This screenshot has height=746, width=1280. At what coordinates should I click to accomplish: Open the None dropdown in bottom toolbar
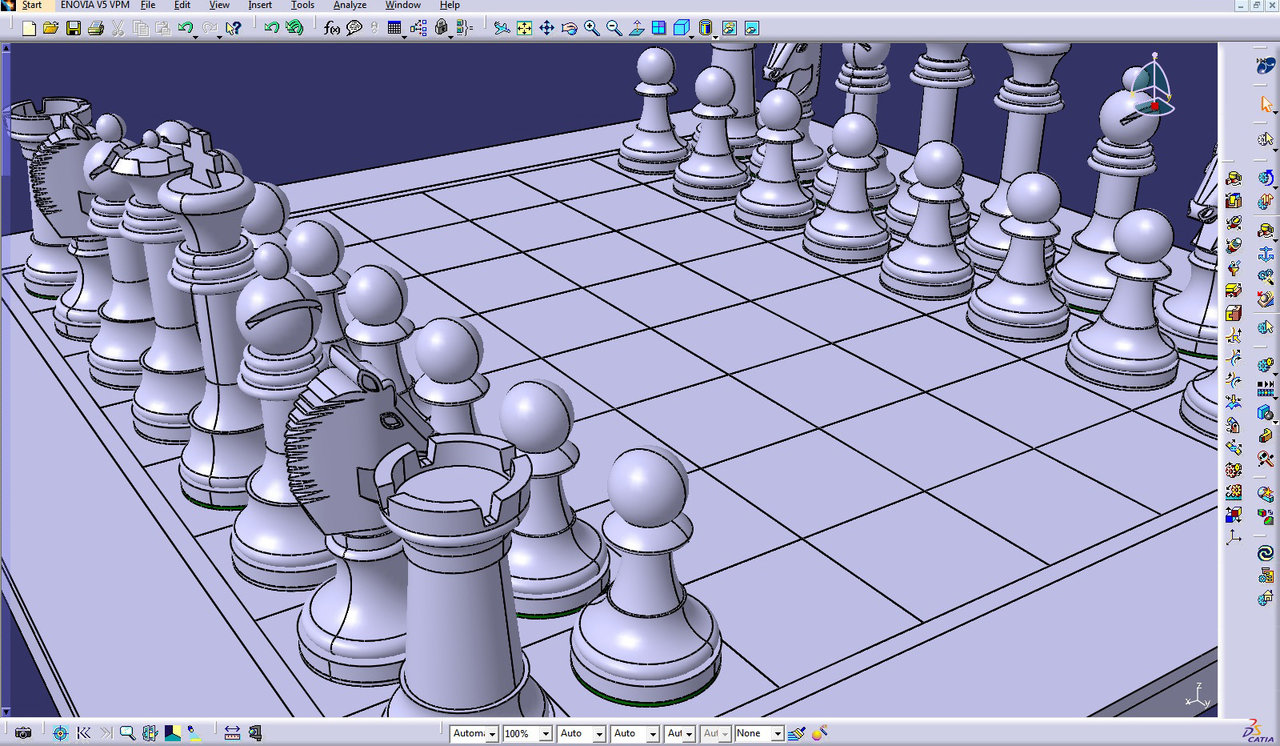pos(758,733)
